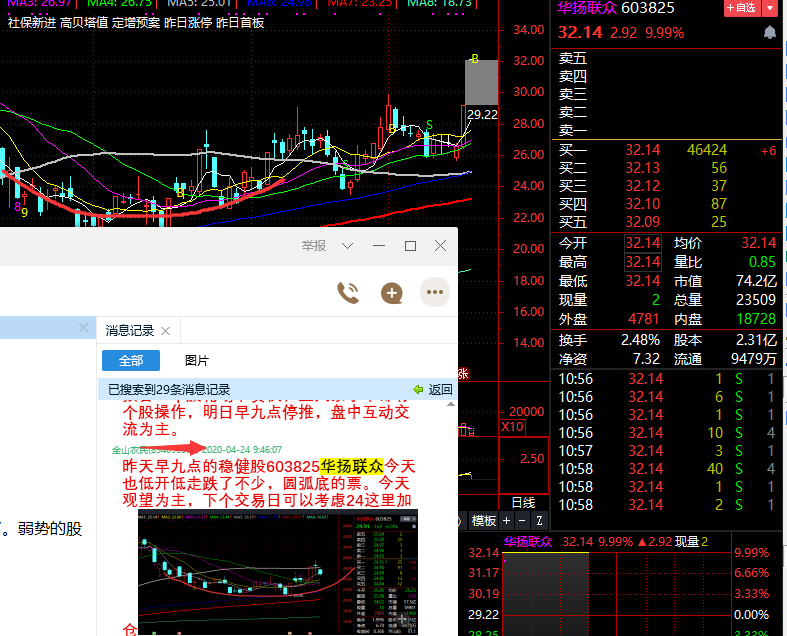The image size is (787, 636).
Task: Click highlighted 华扬联众 keyword in message
Action: pos(352,466)
